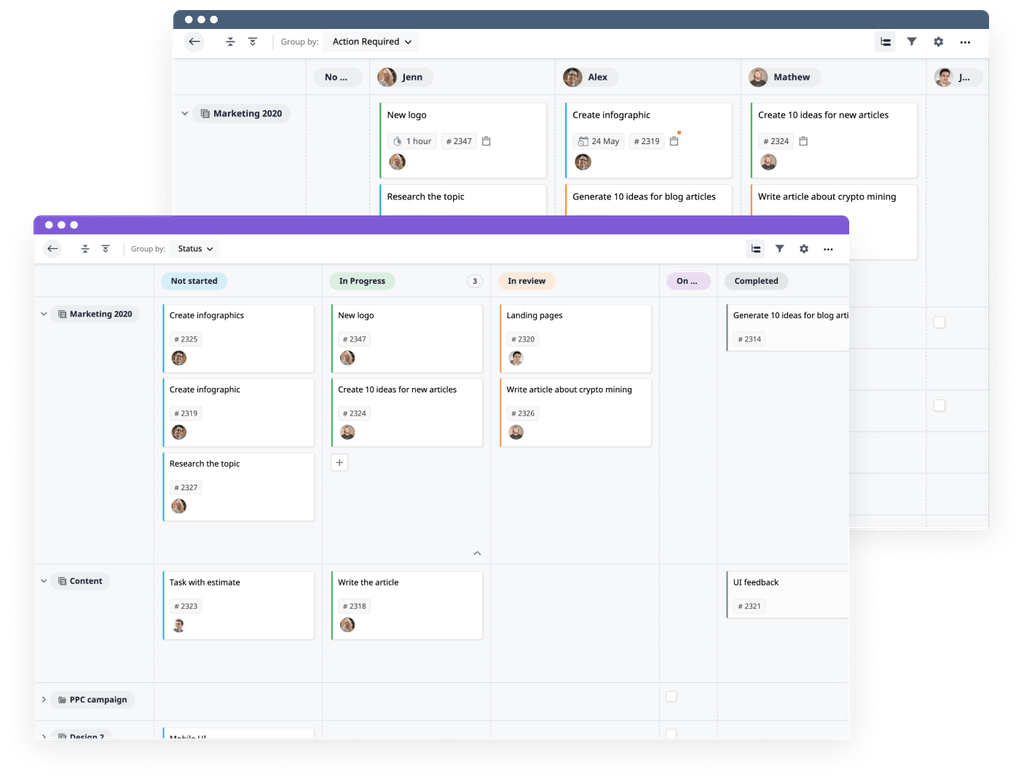Click clipboard icon on New logo card in back window
The width and height of the screenshot is (1024, 779).
pyautogui.click(x=486, y=141)
